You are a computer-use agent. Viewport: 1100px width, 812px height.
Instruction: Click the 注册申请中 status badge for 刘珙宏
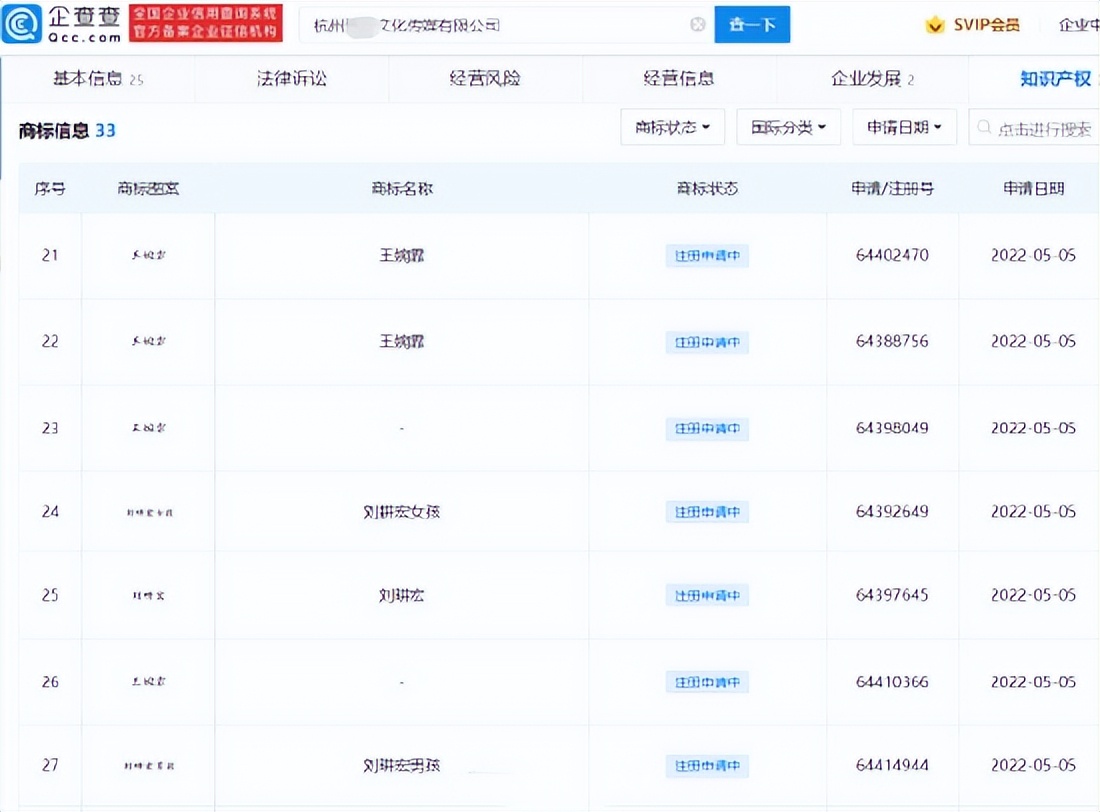pos(707,595)
